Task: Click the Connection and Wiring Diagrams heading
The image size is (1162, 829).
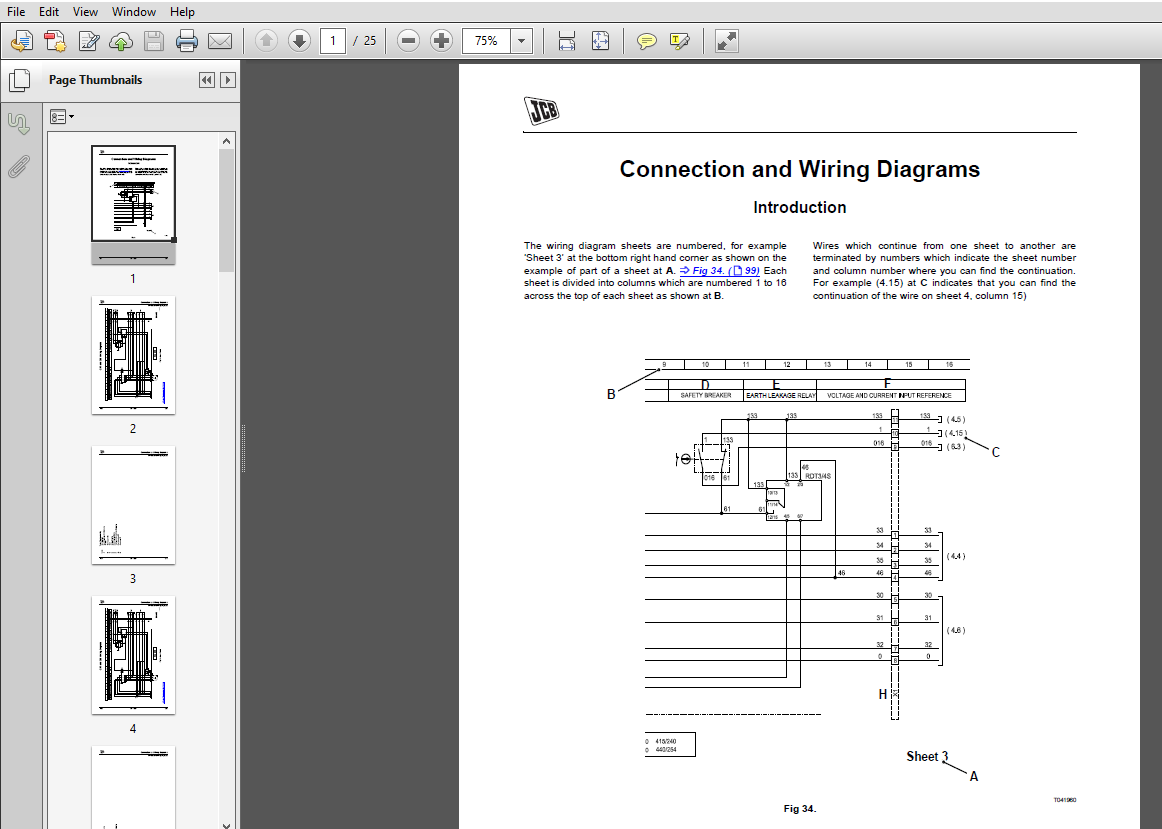Action: coord(800,170)
